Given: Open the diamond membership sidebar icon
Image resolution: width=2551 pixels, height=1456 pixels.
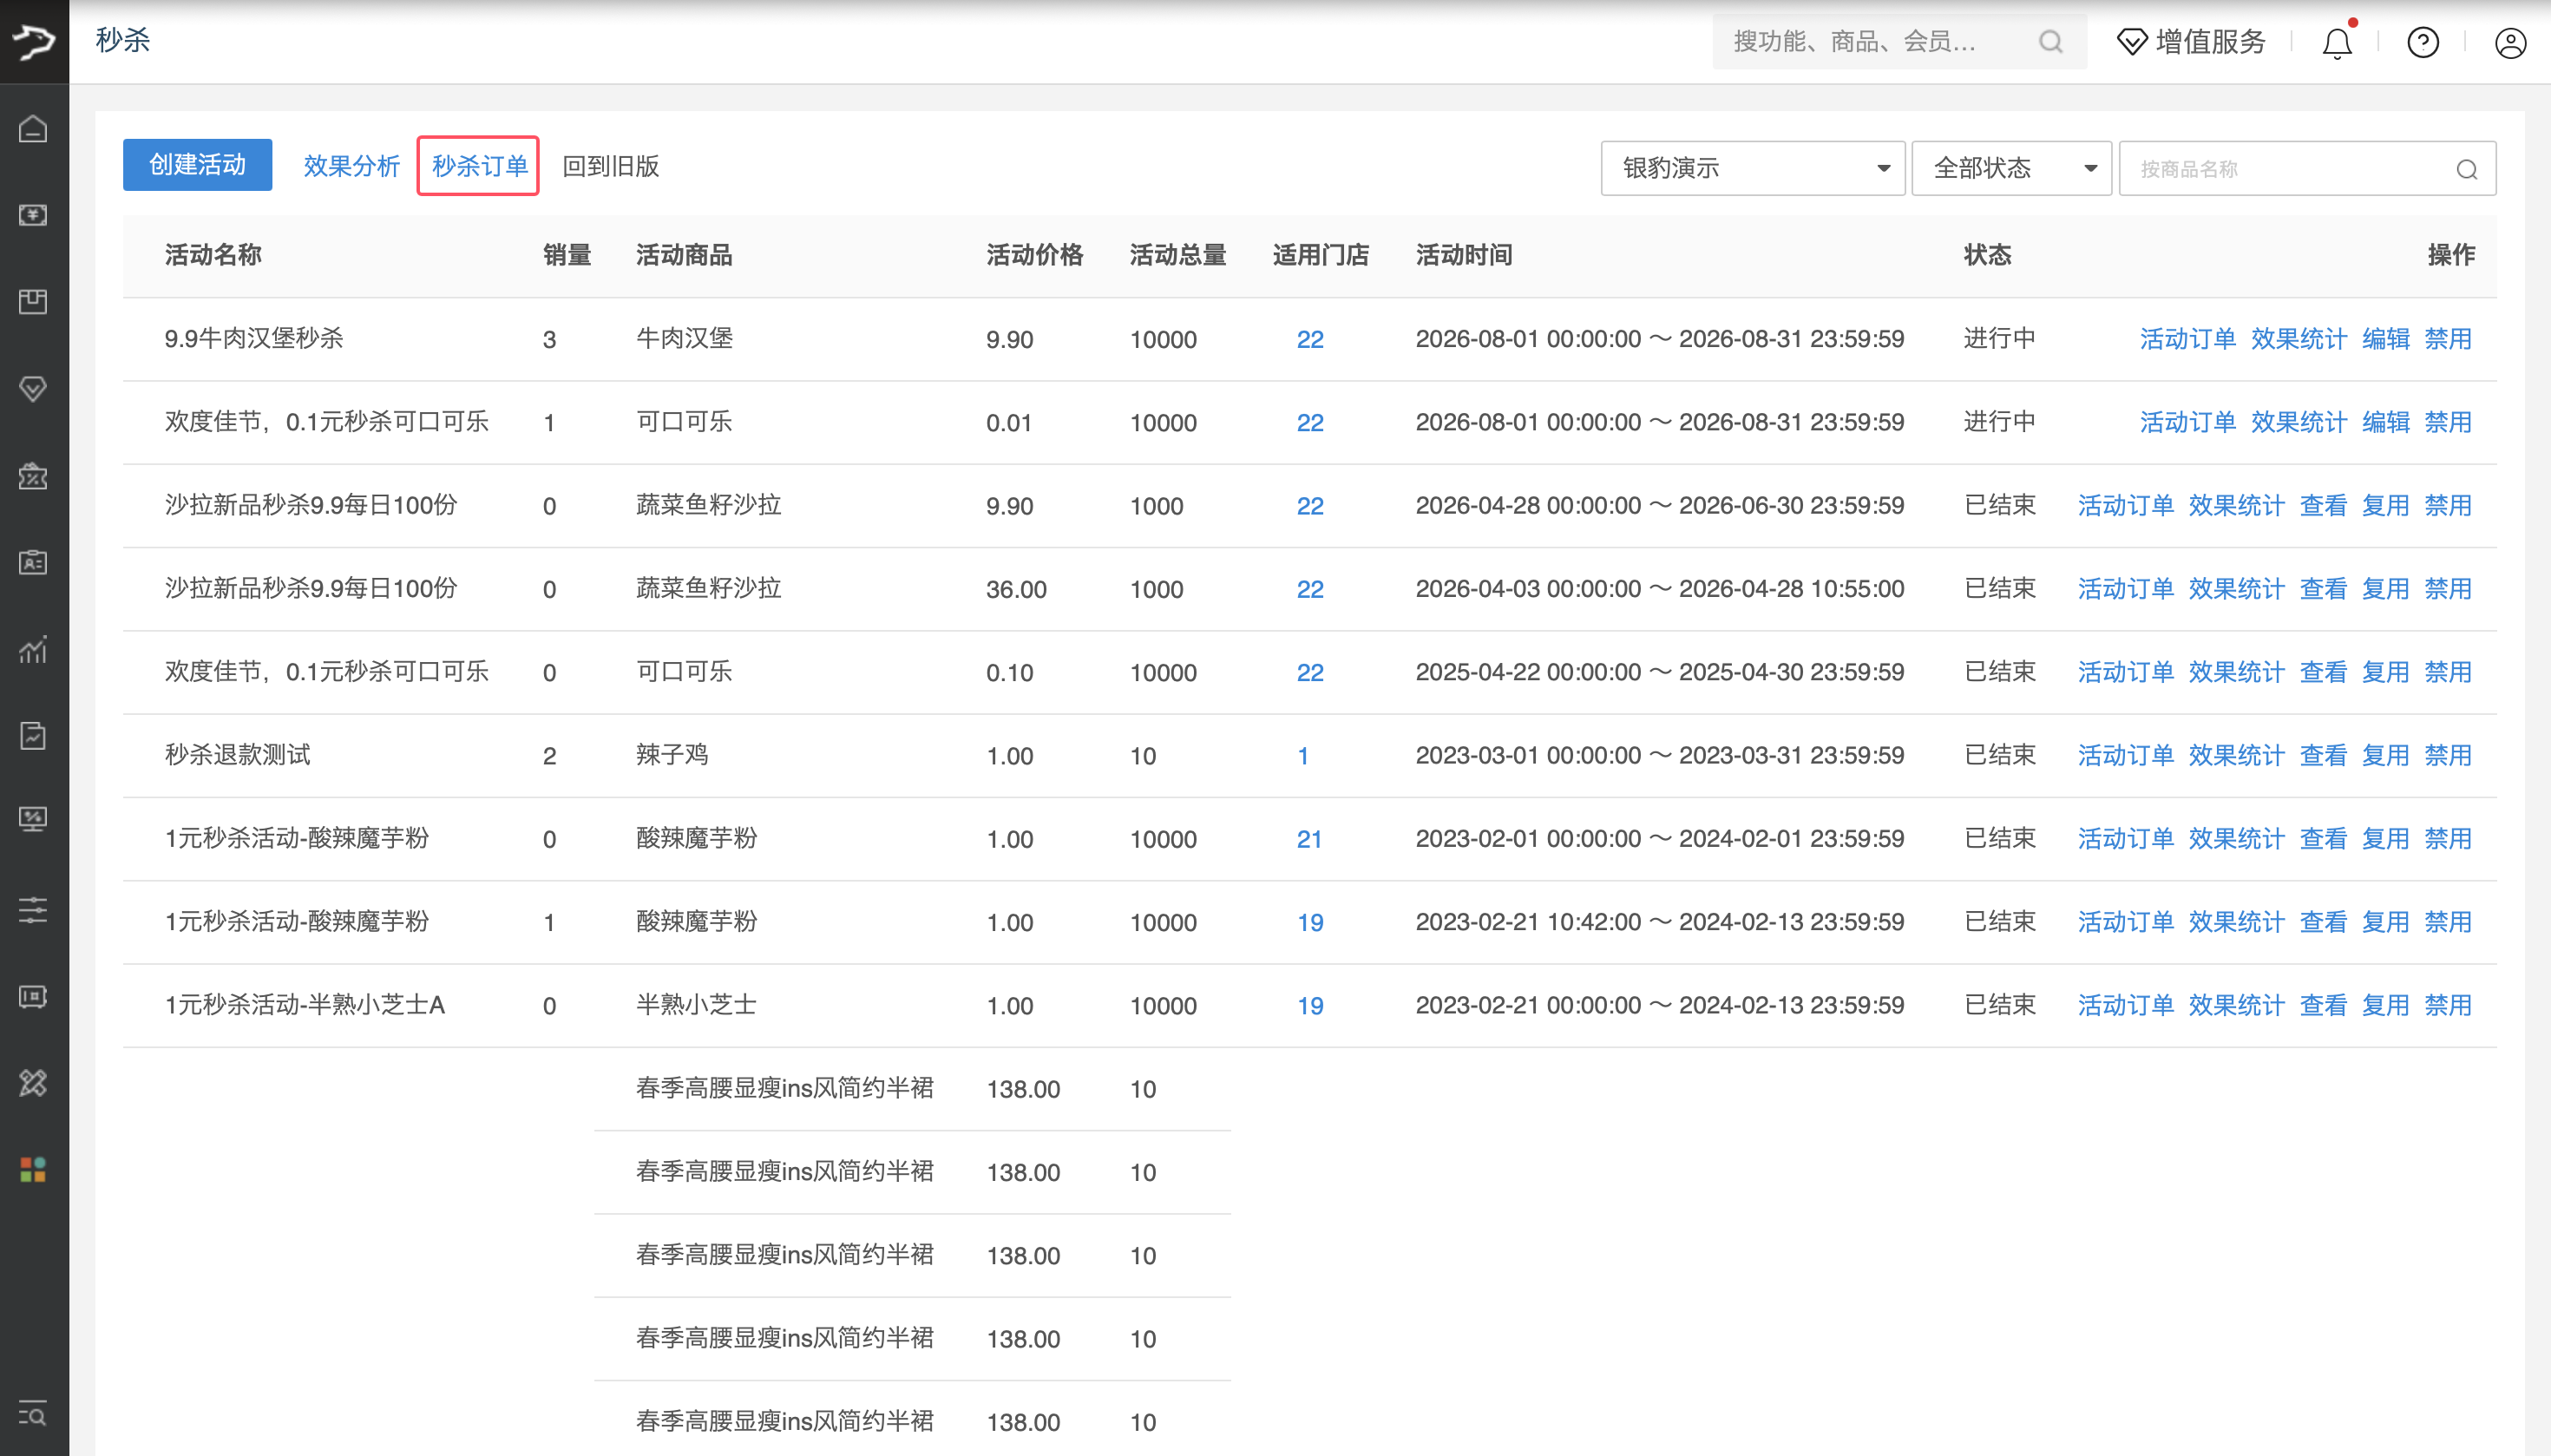Looking at the screenshot, I should click(x=33, y=389).
